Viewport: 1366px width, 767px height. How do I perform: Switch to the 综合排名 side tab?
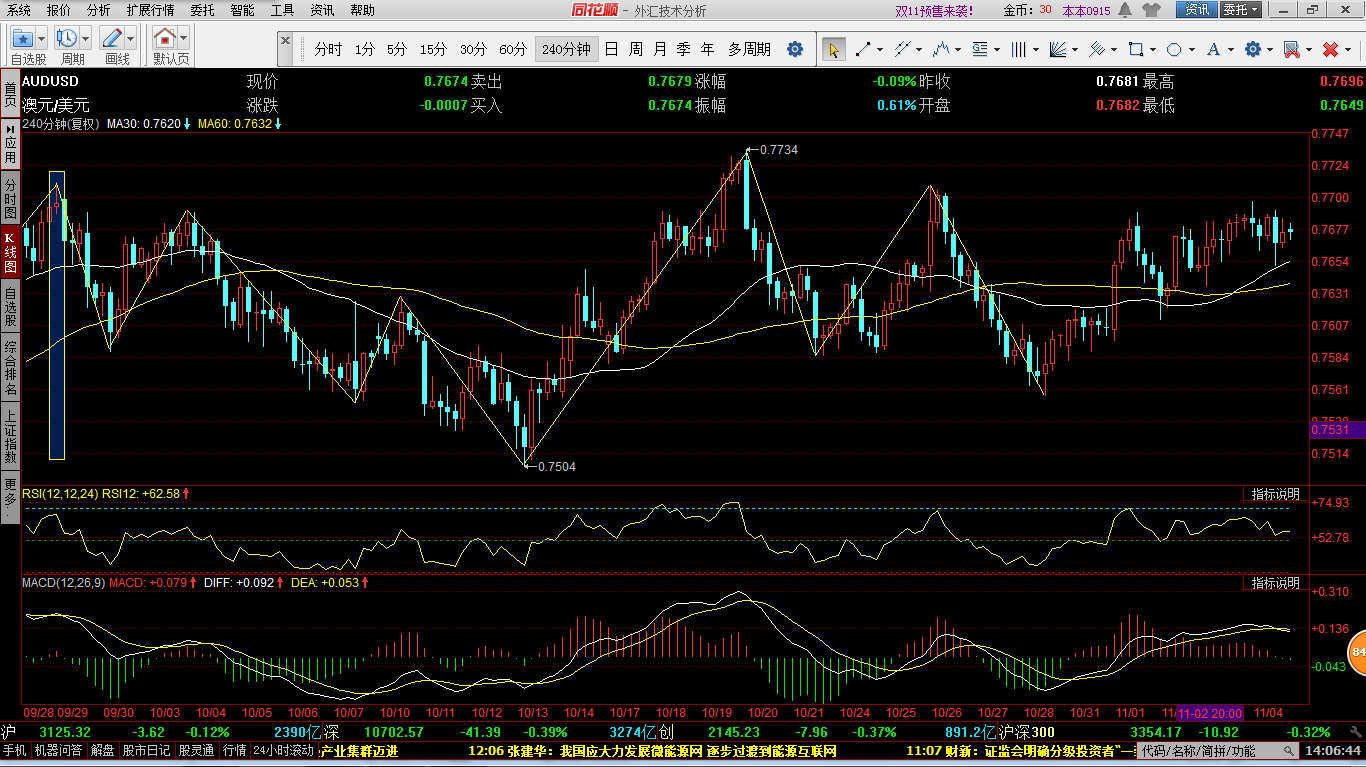click(10, 367)
